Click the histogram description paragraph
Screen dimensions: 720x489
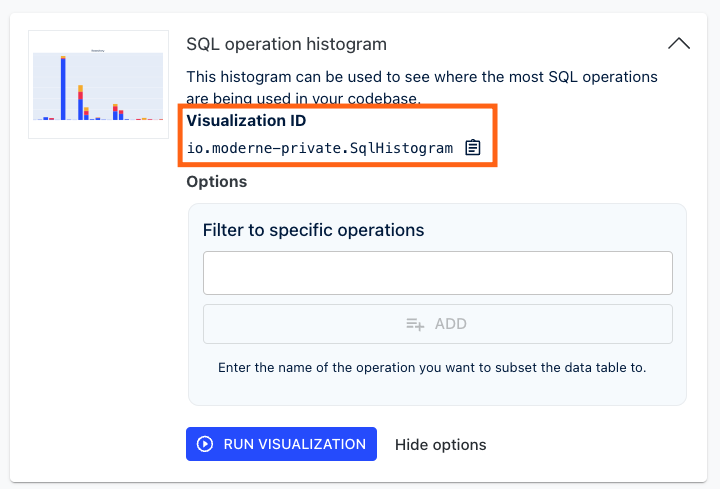click(422, 88)
